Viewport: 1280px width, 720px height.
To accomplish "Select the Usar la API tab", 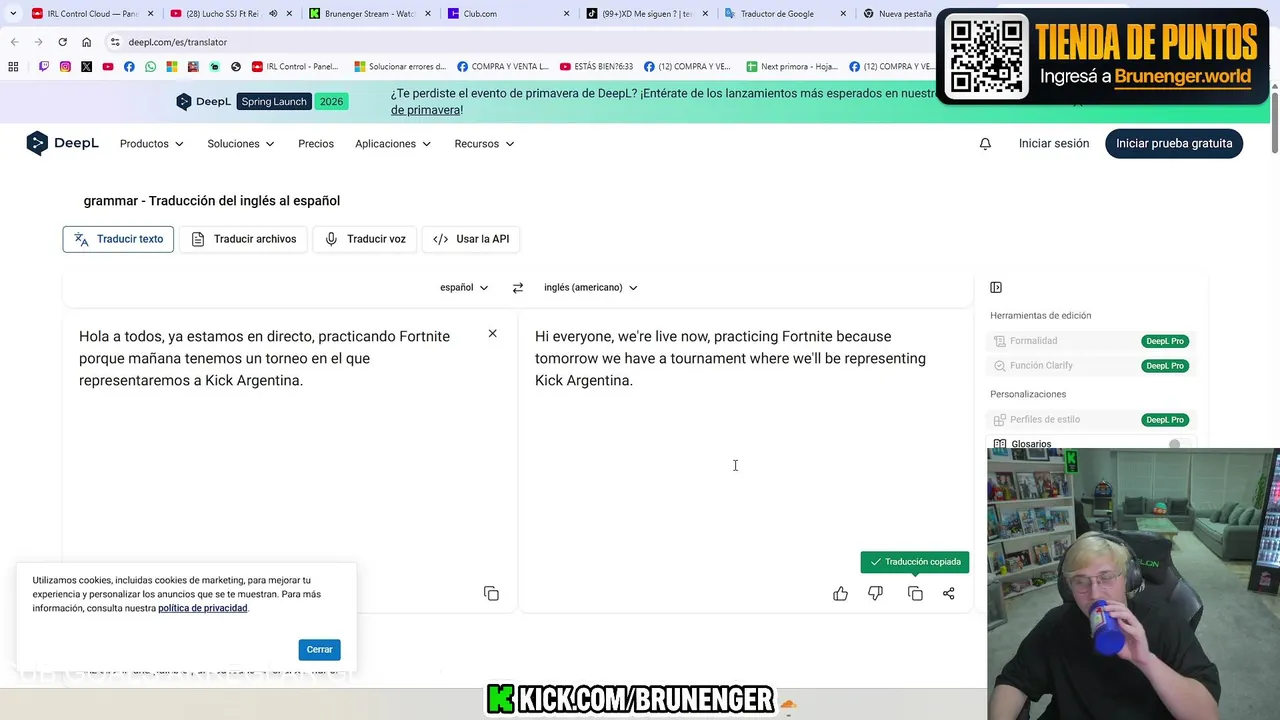I will (x=471, y=239).
